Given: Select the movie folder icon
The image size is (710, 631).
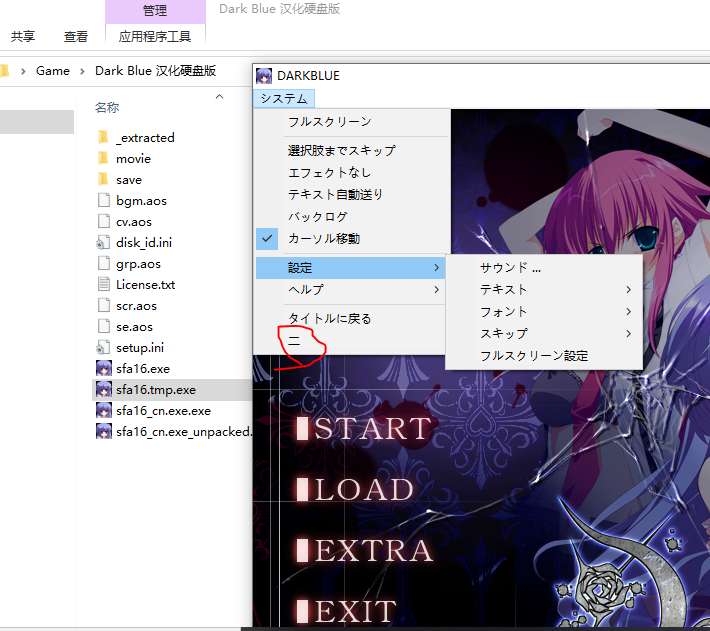Looking at the screenshot, I should tap(103, 158).
